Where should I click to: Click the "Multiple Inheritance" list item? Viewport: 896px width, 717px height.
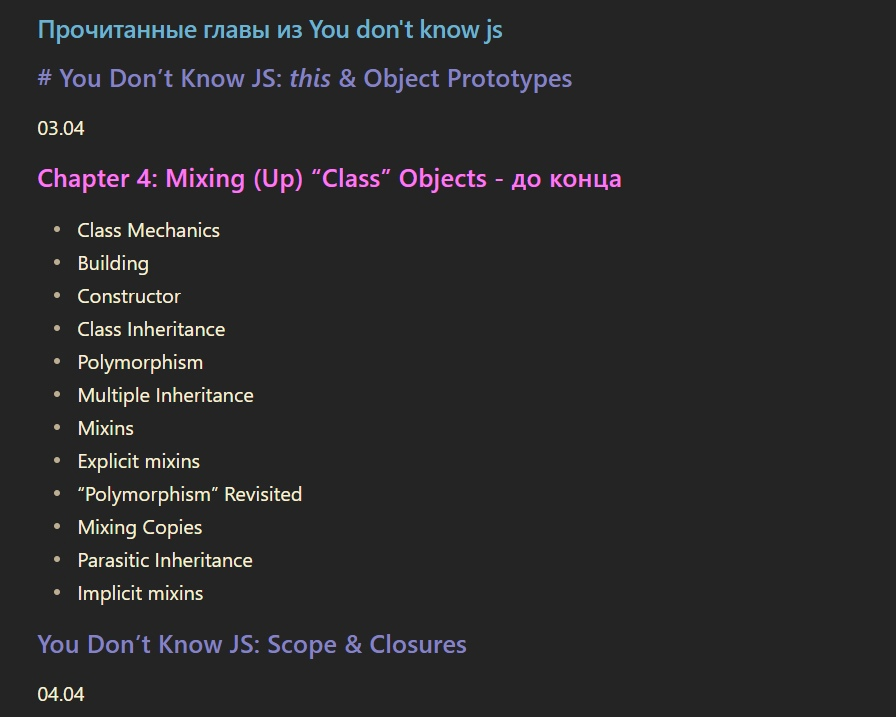tap(165, 395)
